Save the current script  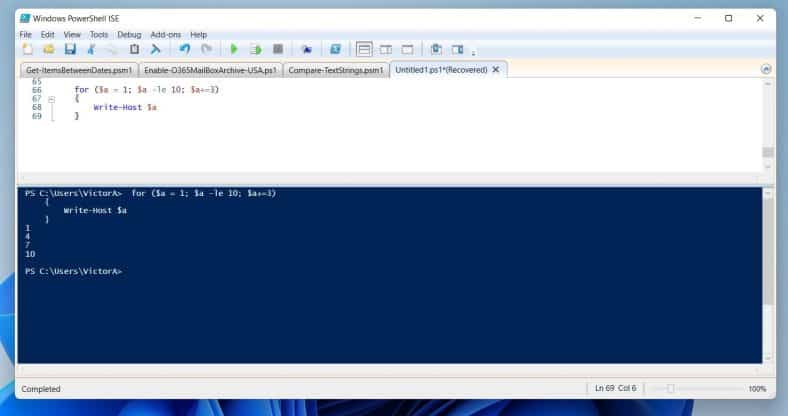click(70, 49)
